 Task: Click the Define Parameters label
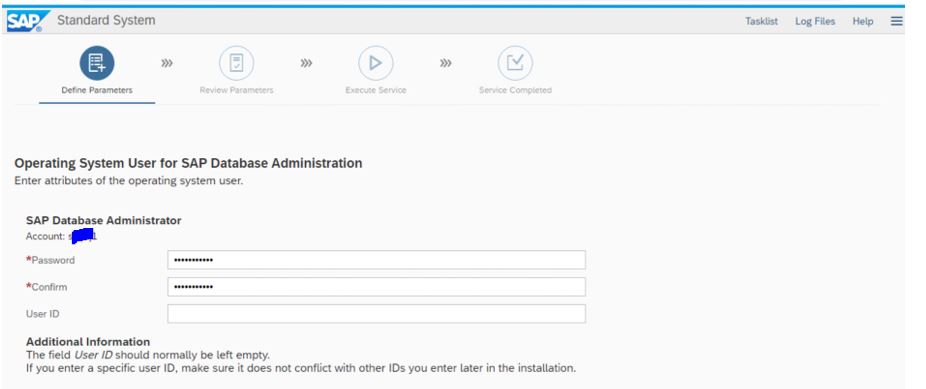click(x=97, y=90)
